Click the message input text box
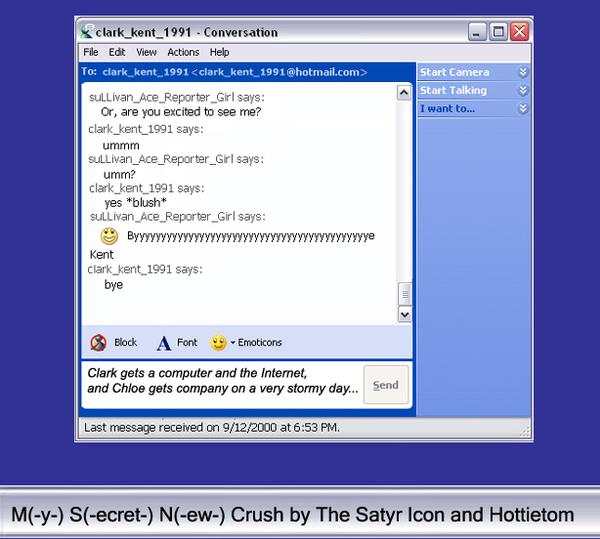600x539 pixels. tap(220, 383)
